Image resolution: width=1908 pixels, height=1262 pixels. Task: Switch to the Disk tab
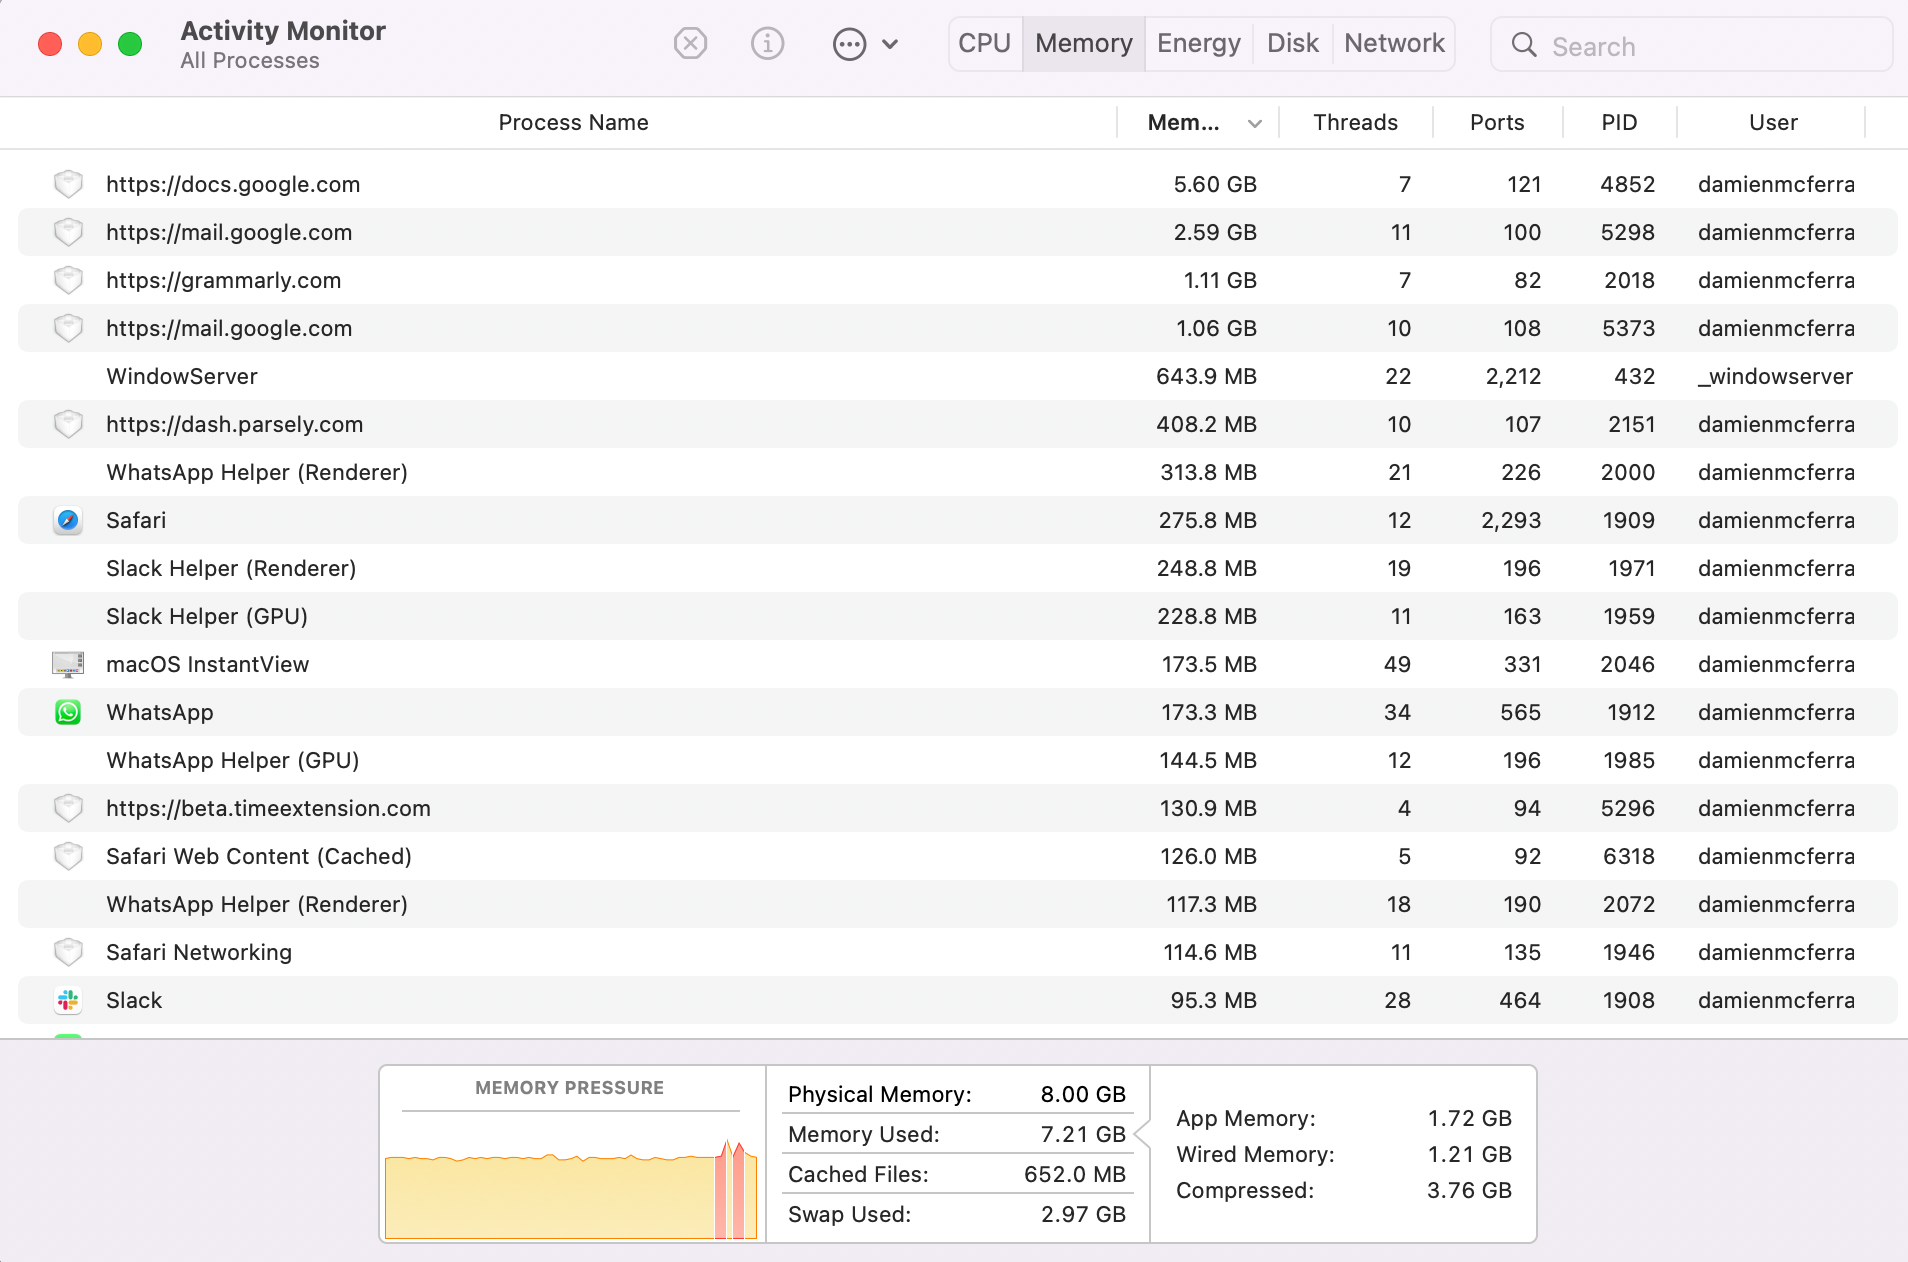click(1293, 44)
